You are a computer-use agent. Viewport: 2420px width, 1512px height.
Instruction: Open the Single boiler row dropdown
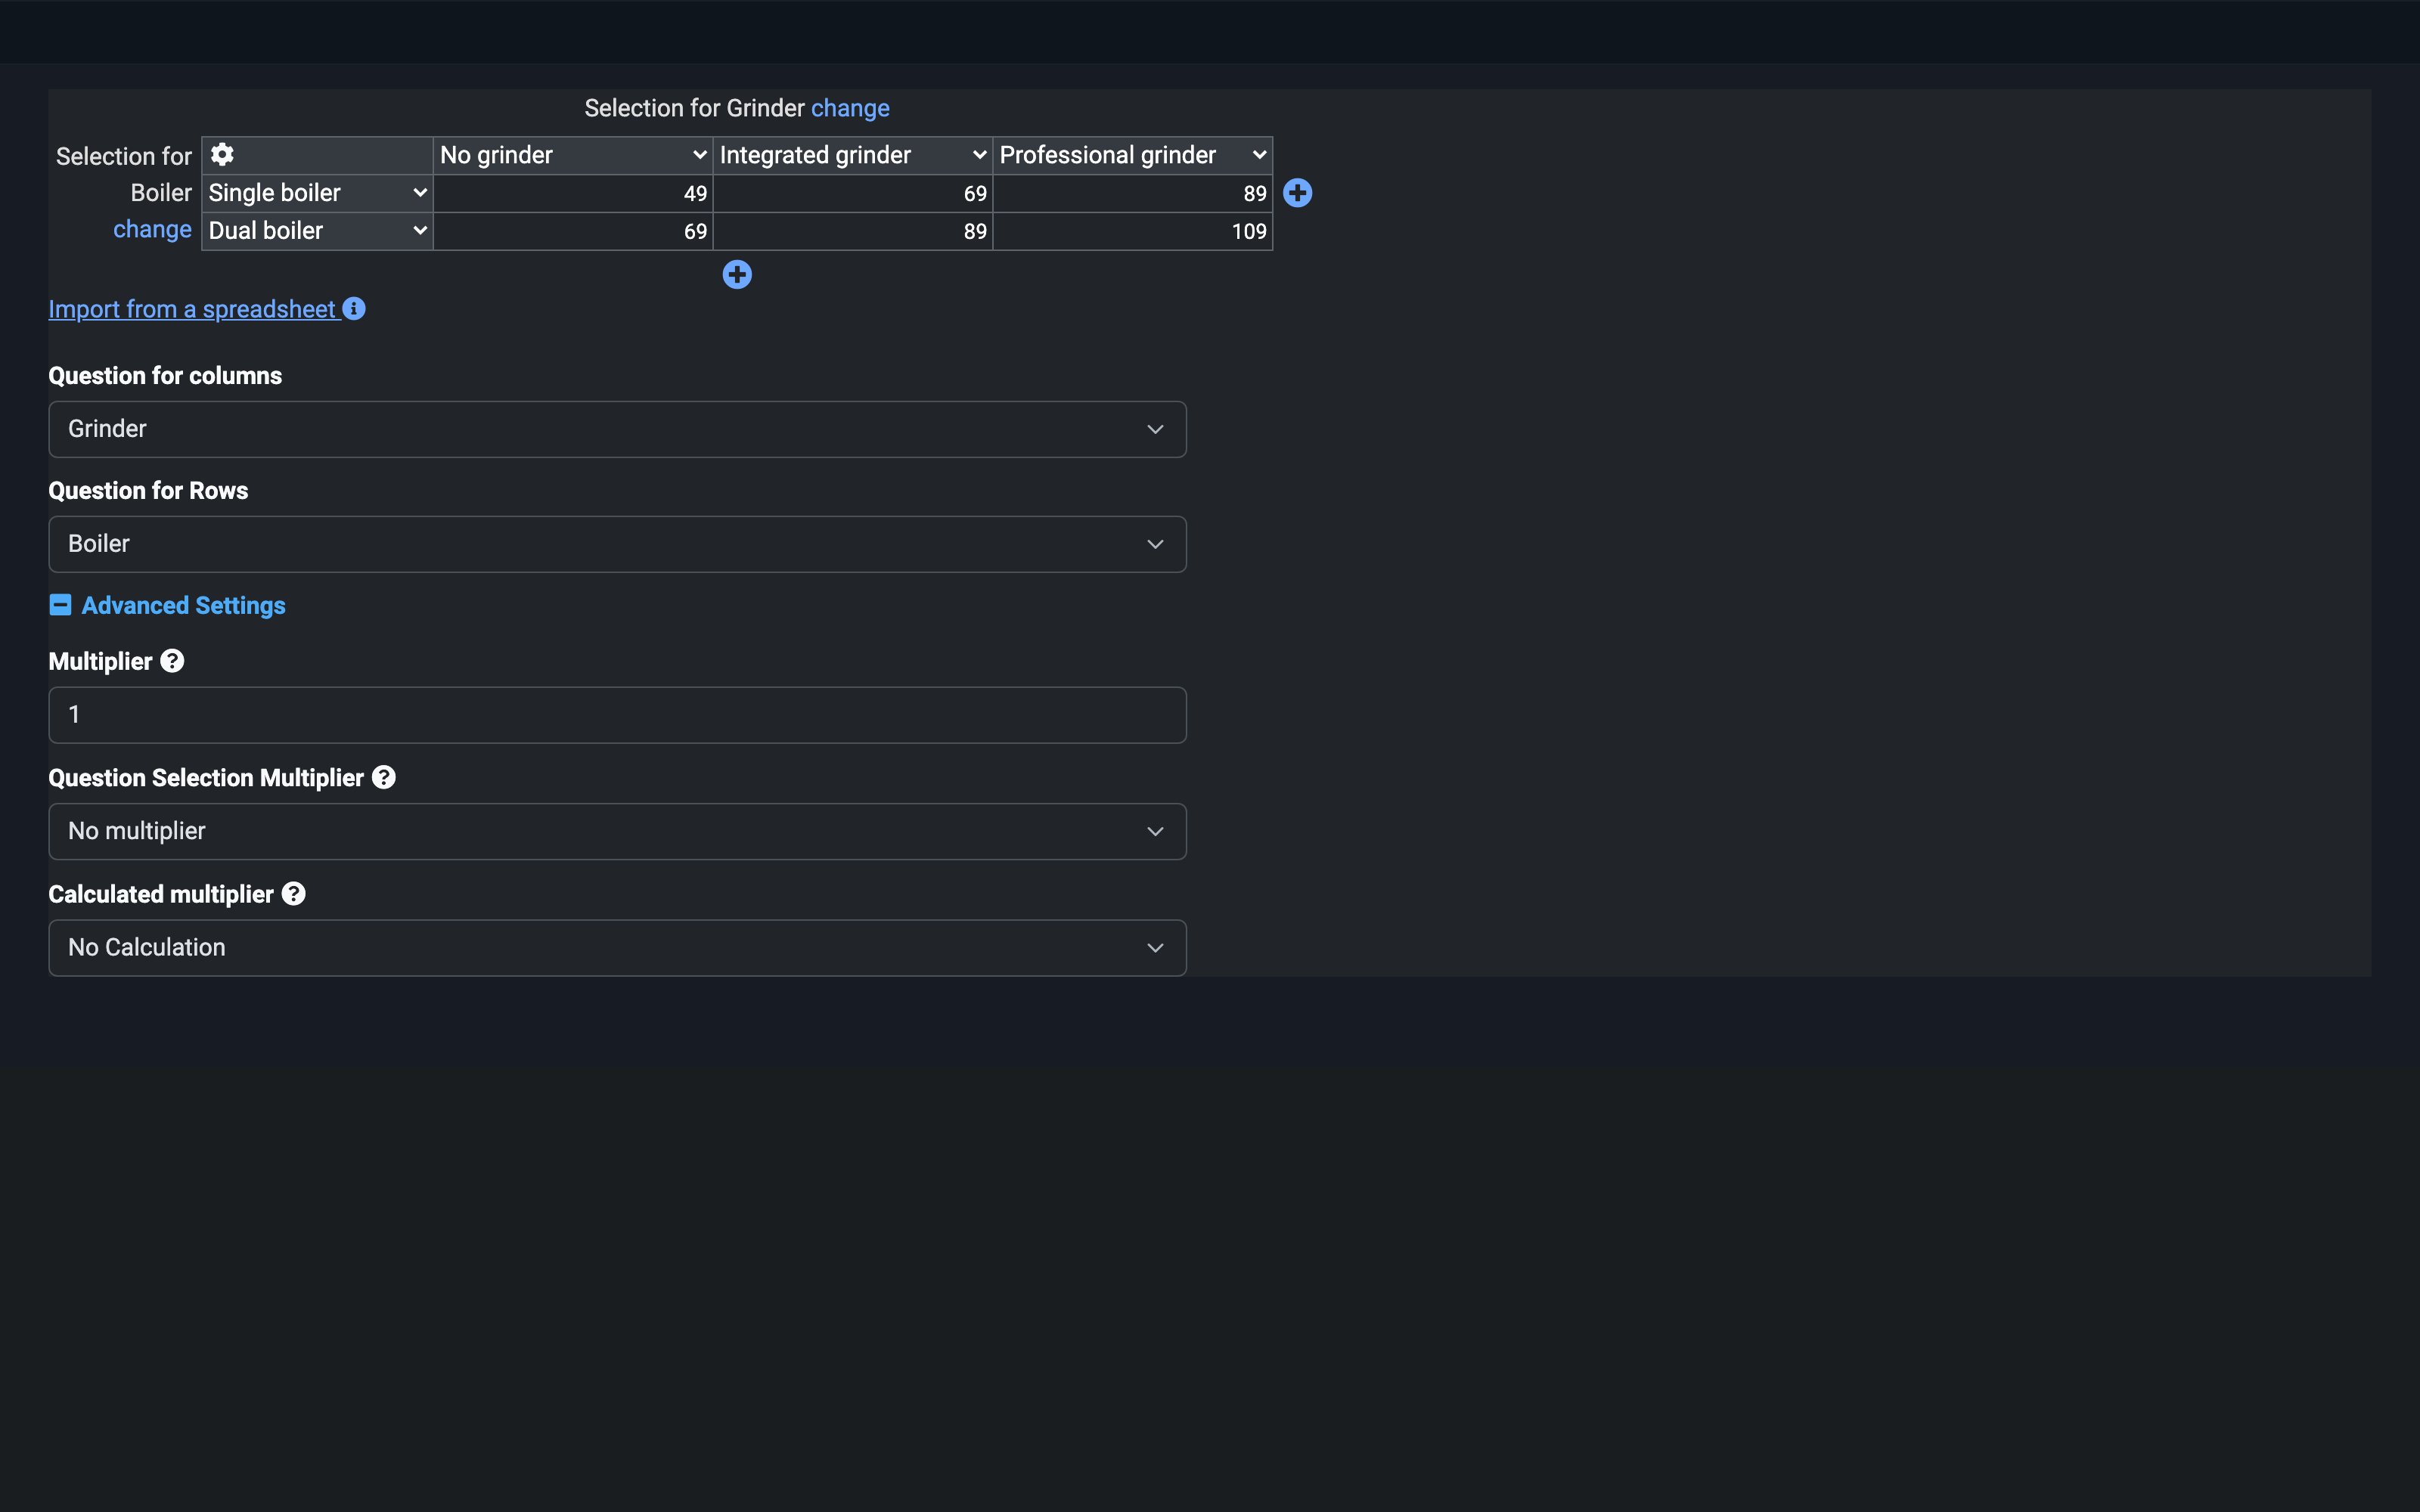317,193
